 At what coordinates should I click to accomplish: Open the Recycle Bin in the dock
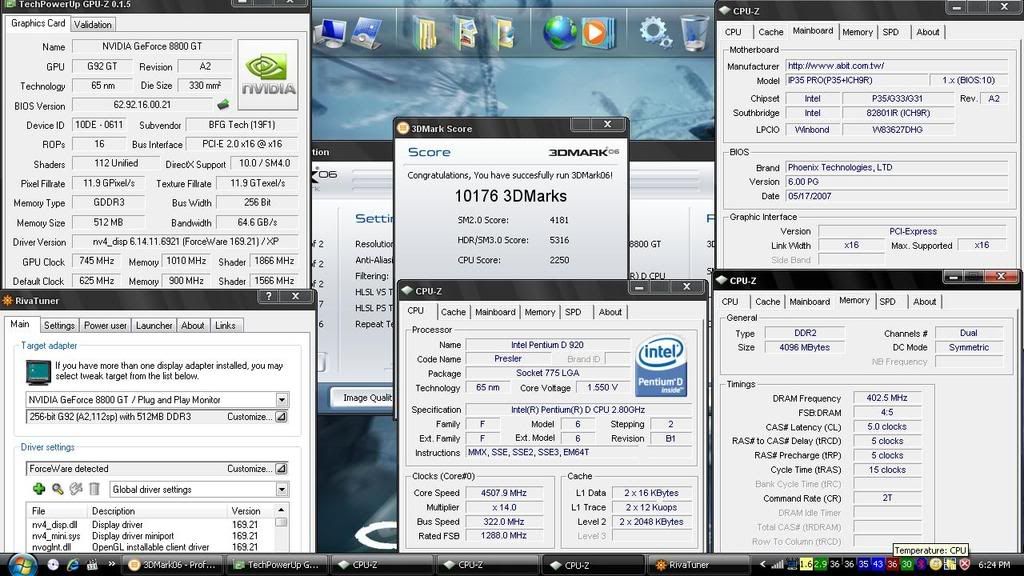[694, 32]
